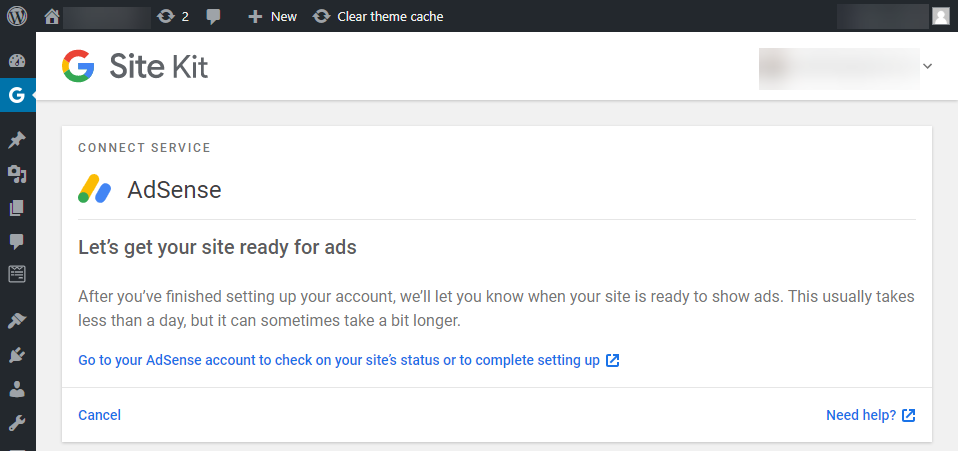Open the form/table icon in sidebar
Image resolution: width=958 pixels, height=451 pixels.
tap(17, 274)
